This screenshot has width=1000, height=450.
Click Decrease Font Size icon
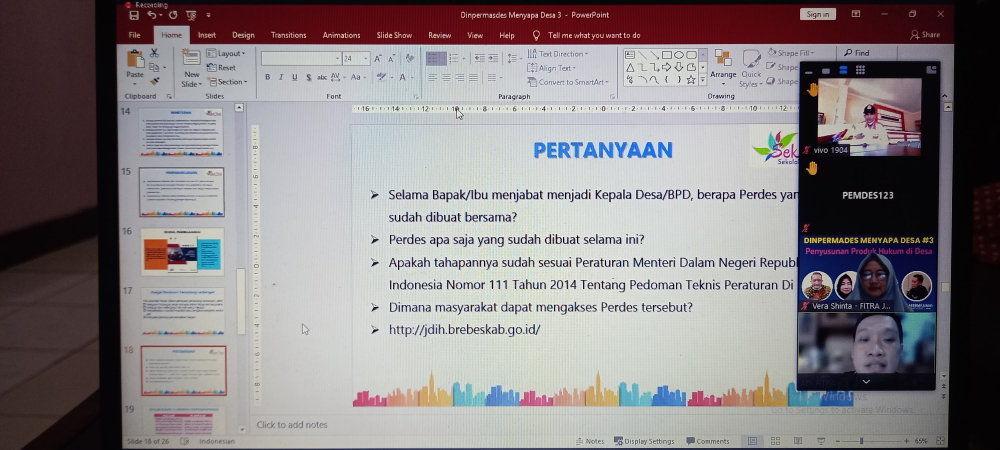pyautogui.click(x=390, y=59)
